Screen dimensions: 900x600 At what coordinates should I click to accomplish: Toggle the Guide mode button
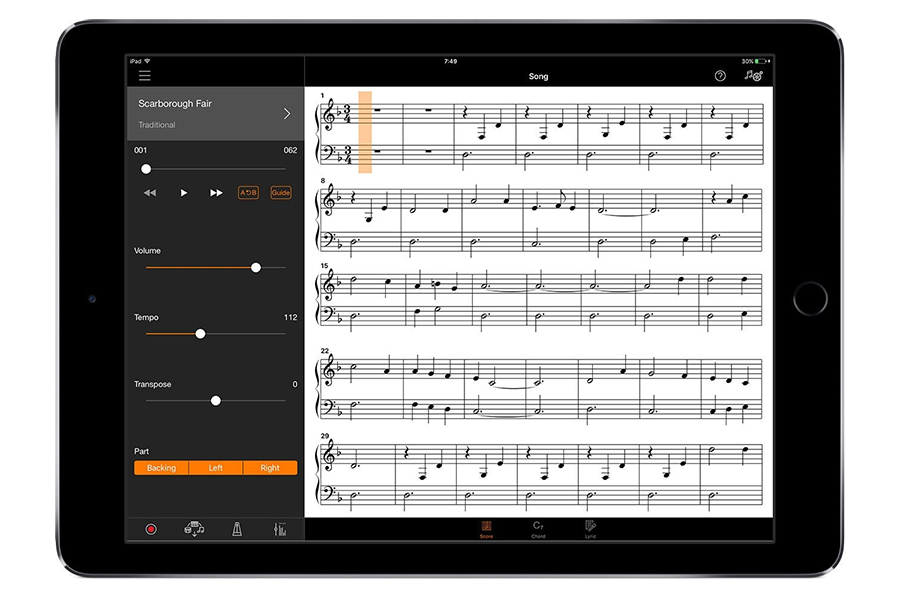tap(281, 193)
